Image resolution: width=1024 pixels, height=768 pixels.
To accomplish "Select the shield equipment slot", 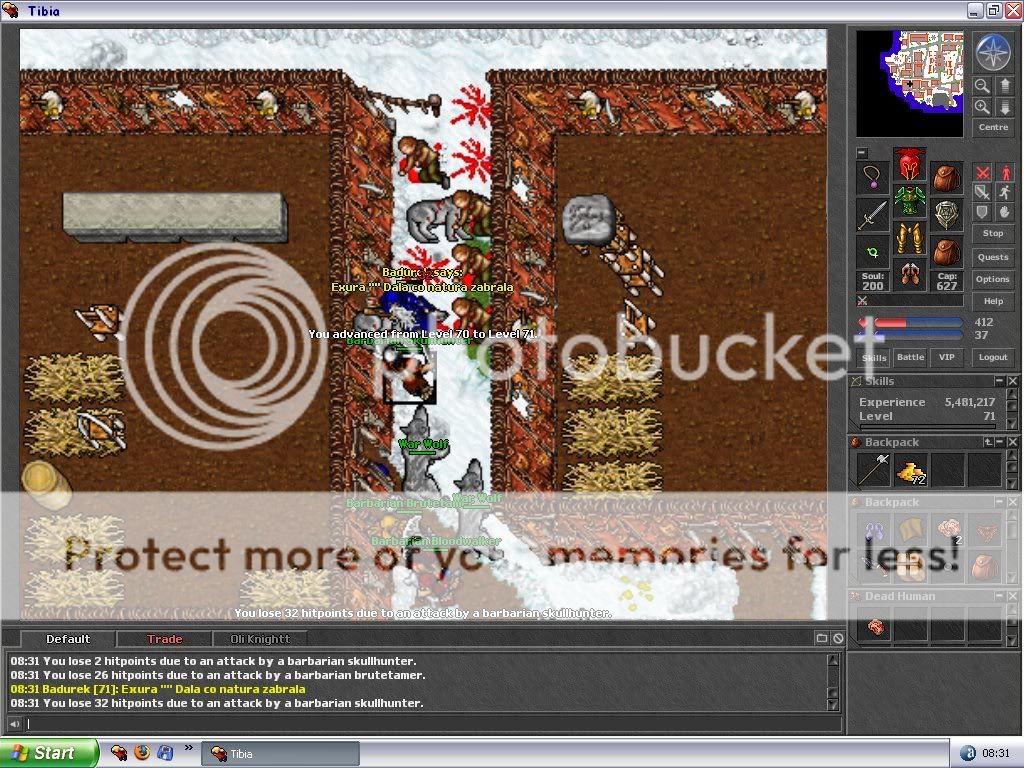I will click(x=946, y=215).
